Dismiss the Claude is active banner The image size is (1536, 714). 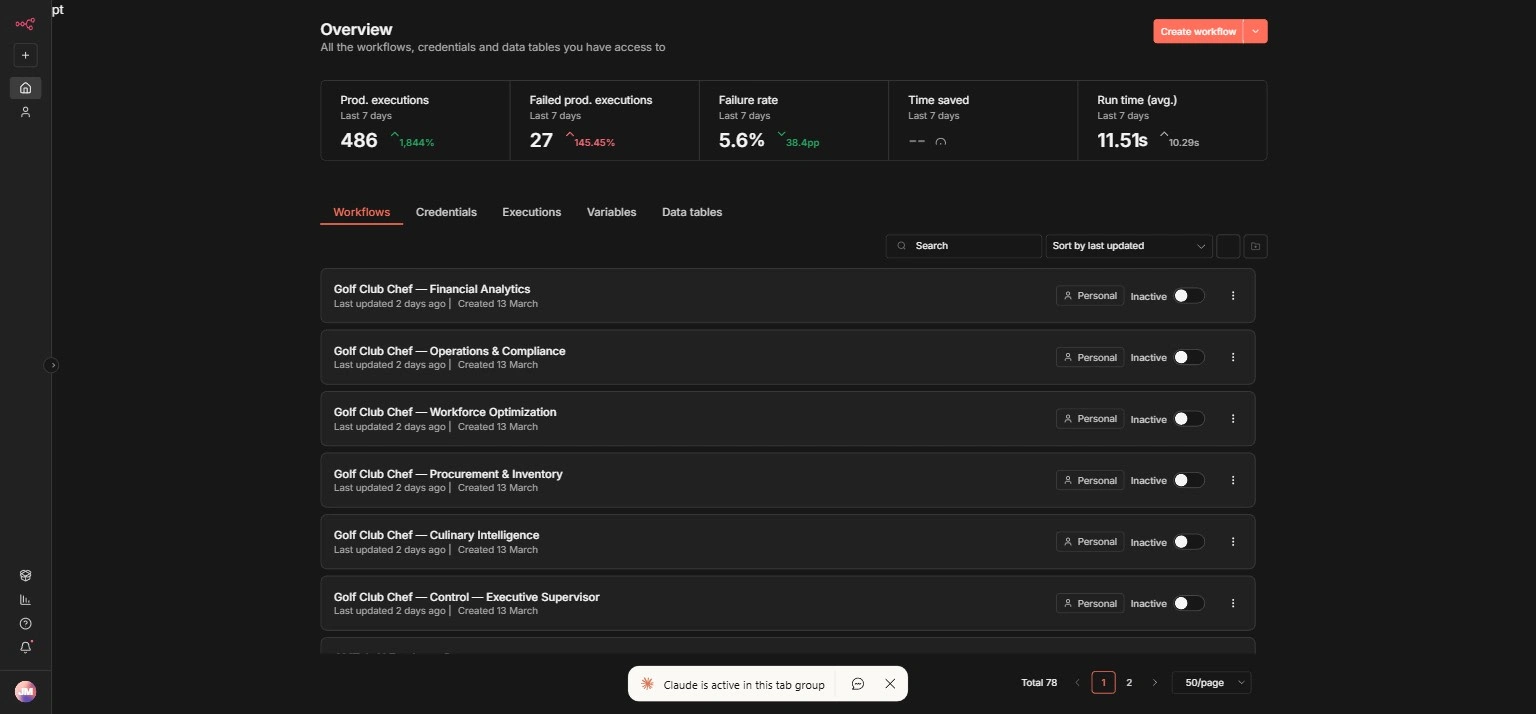coord(890,684)
